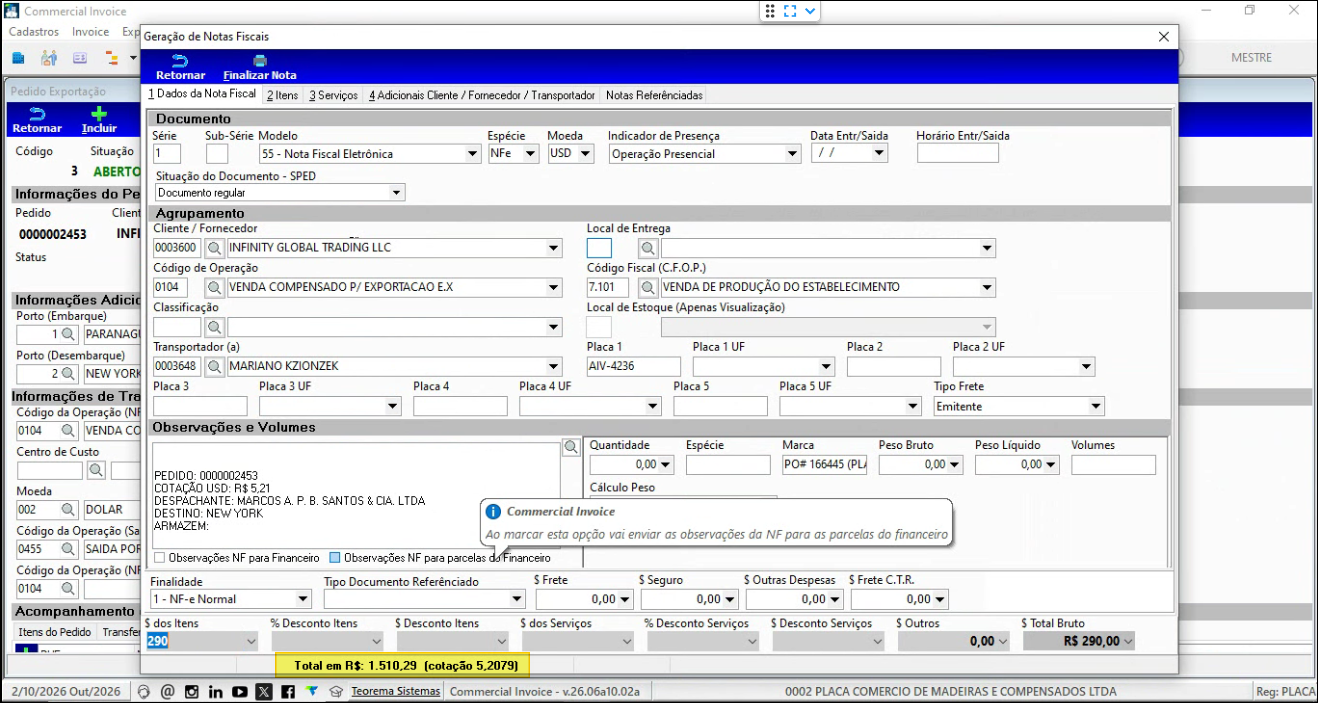1318x703 pixels.
Task: Open the observations text search magnifier
Action: [x=570, y=447]
